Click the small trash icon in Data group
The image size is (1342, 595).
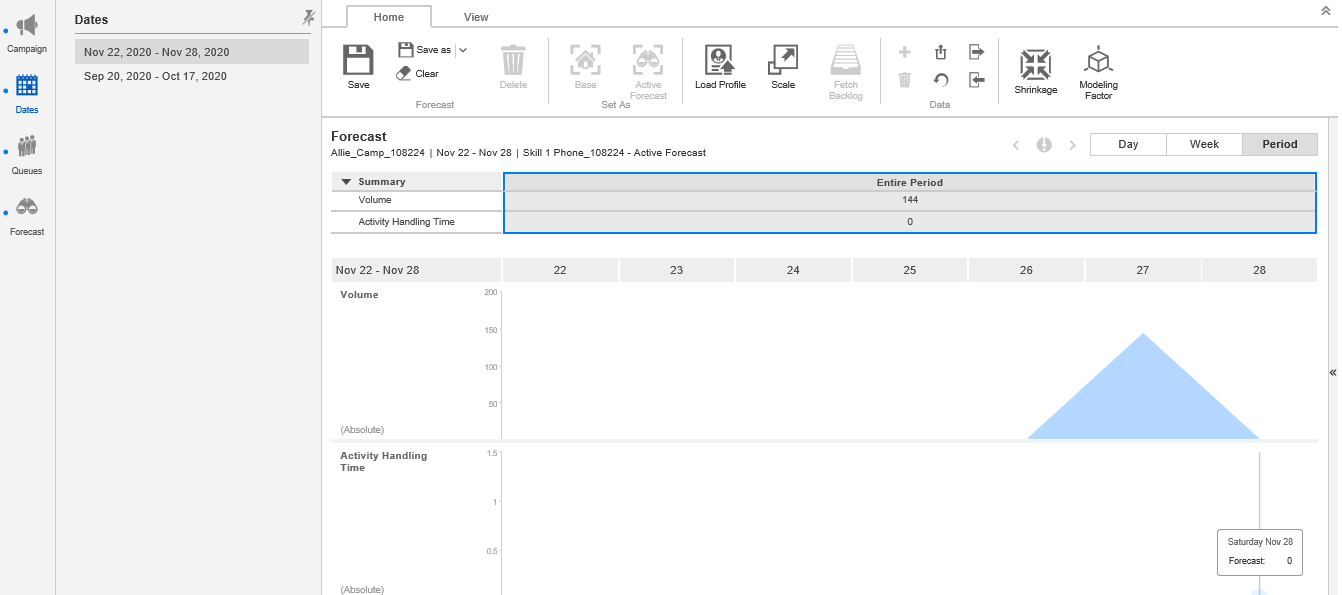point(905,80)
